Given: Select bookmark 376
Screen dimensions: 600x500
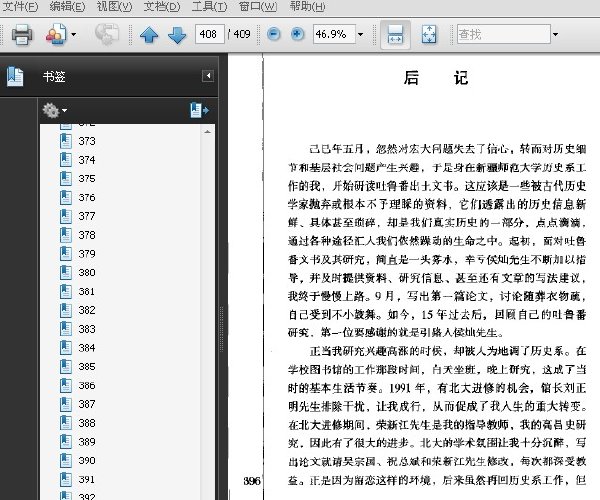Looking at the screenshot, I should [x=87, y=197].
